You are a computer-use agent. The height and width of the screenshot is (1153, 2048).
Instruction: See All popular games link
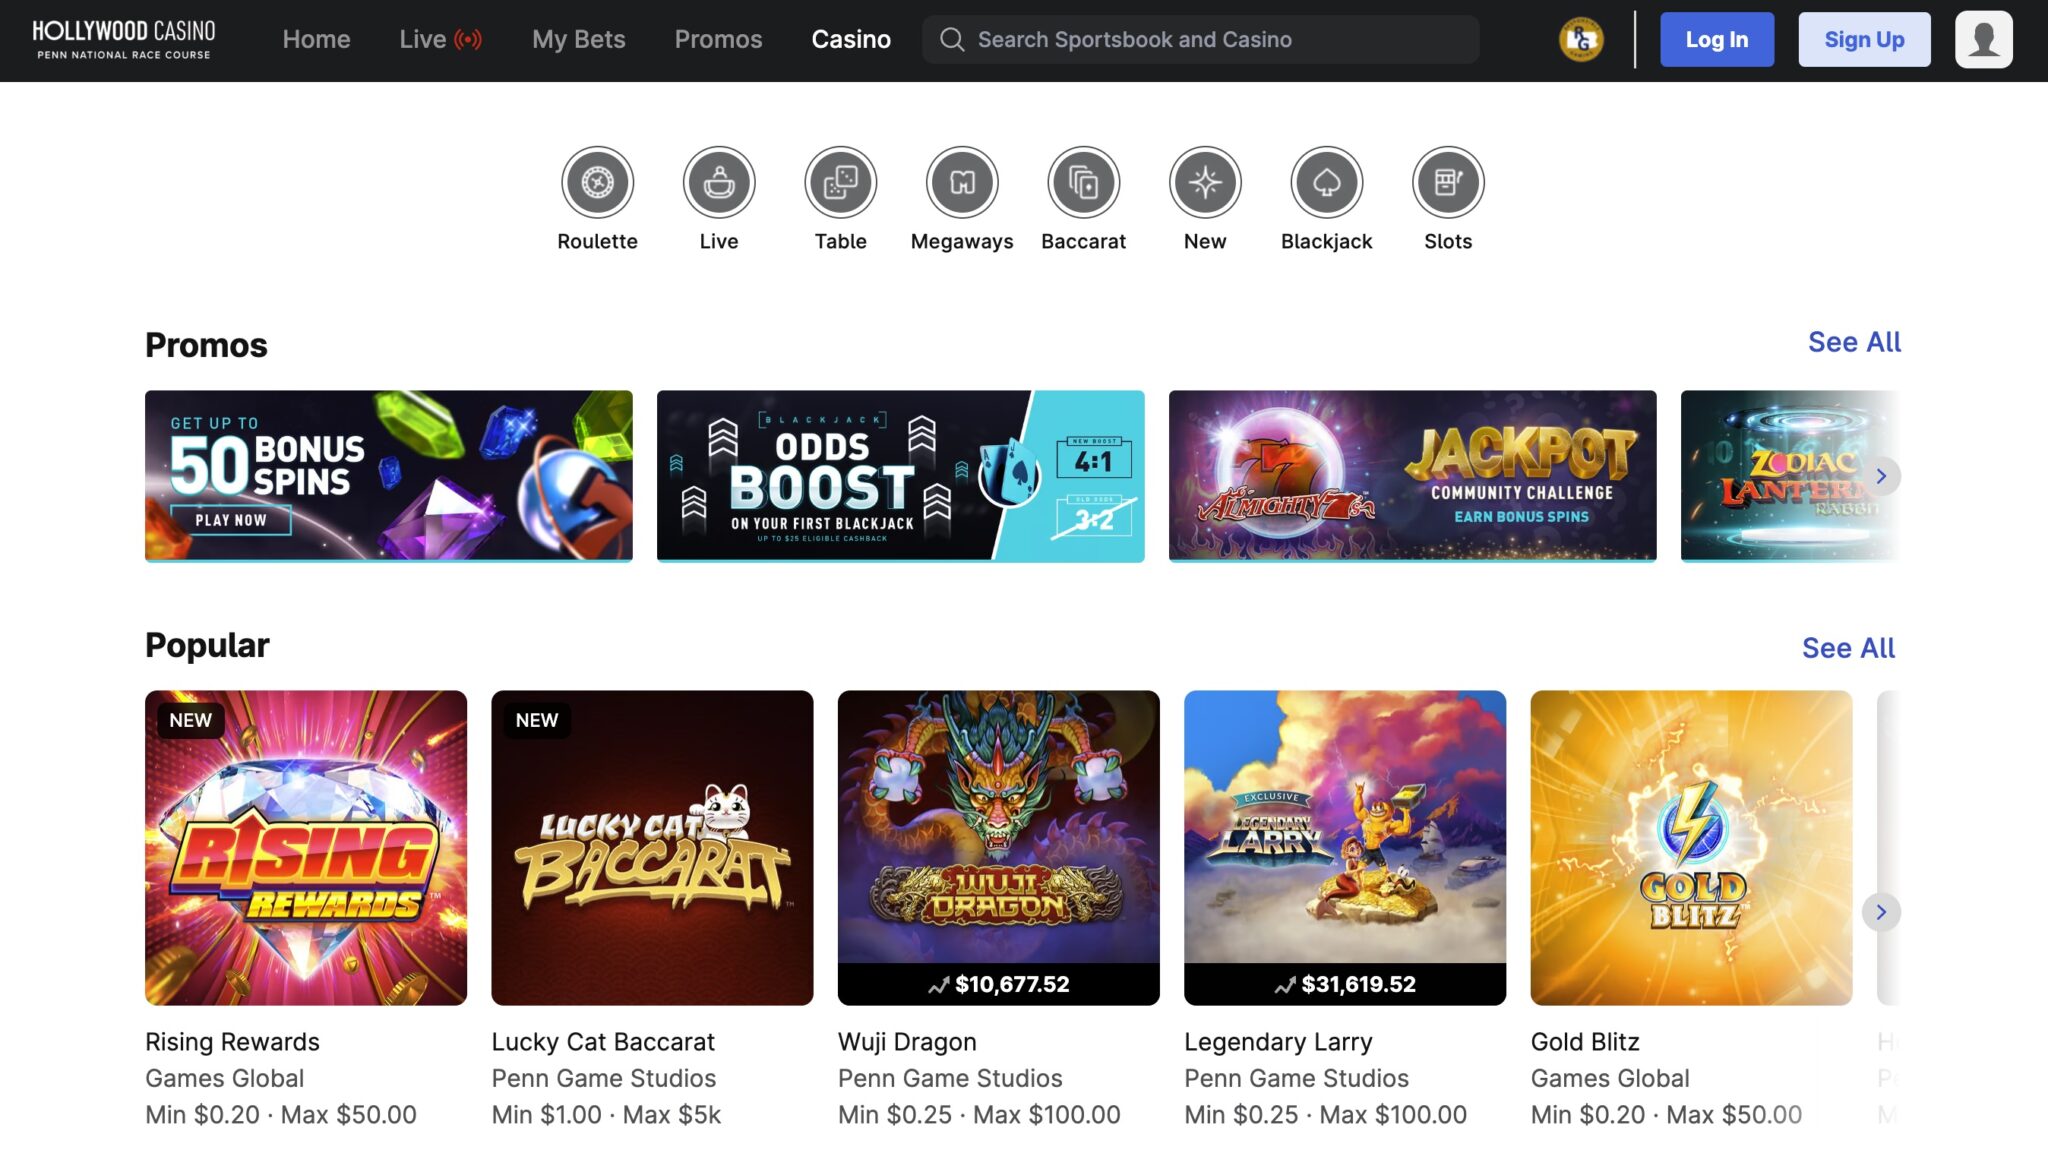click(1848, 648)
